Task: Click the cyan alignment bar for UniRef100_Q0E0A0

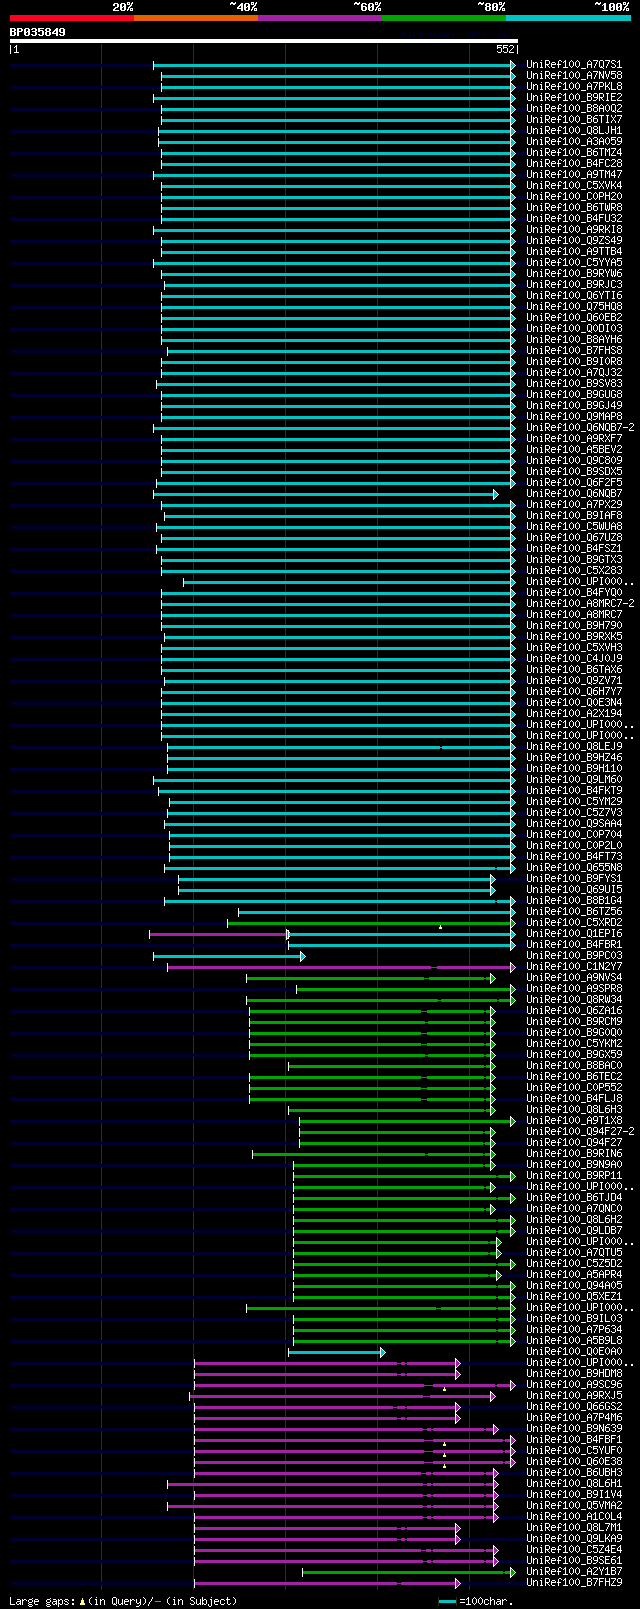Action: [336, 1352]
